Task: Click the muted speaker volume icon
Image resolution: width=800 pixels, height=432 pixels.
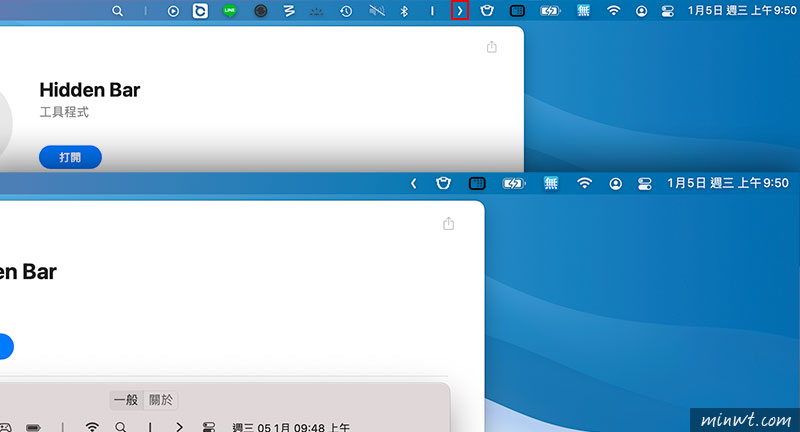Action: [x=377, y=11]
